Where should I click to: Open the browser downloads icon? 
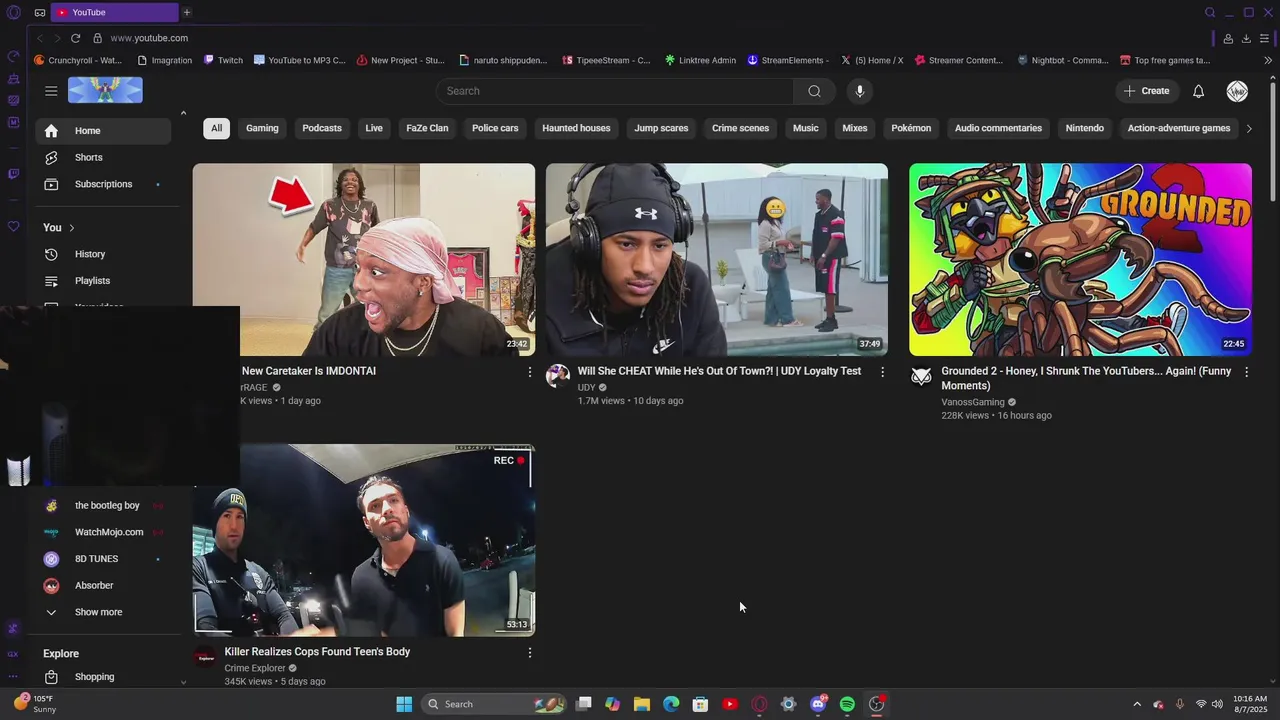[x=1246, y=38]
